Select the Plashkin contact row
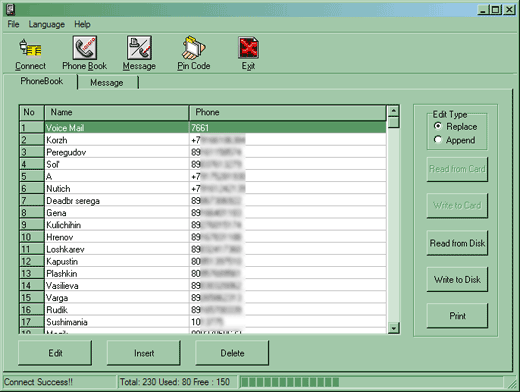The image size is (520, 392). coord(203,273)
